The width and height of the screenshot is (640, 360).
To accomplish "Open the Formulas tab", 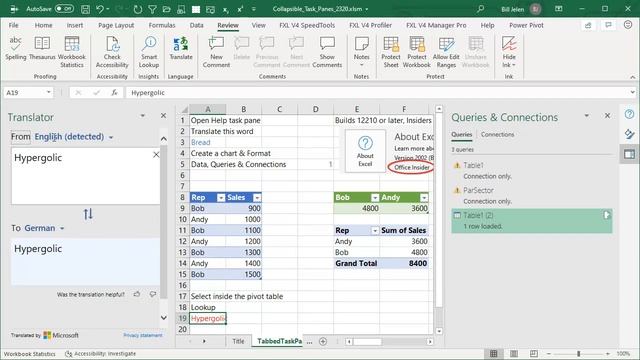I will 162,25.
